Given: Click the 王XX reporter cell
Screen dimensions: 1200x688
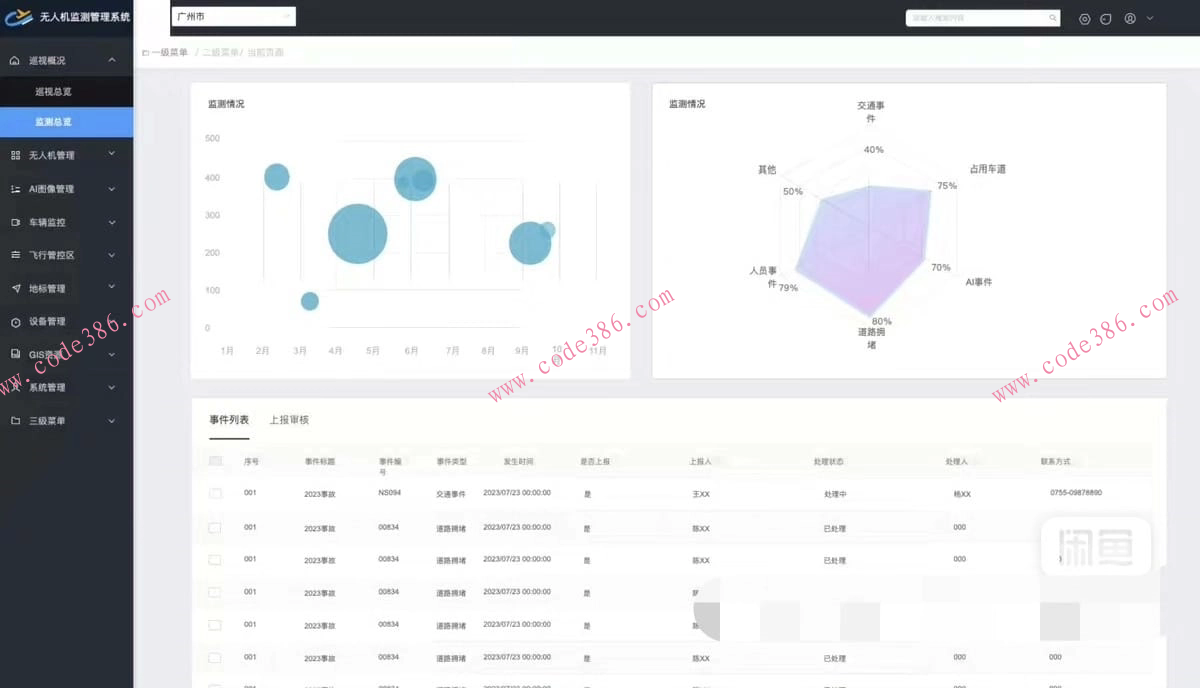Looking at the screenshot, I should 701,494.
